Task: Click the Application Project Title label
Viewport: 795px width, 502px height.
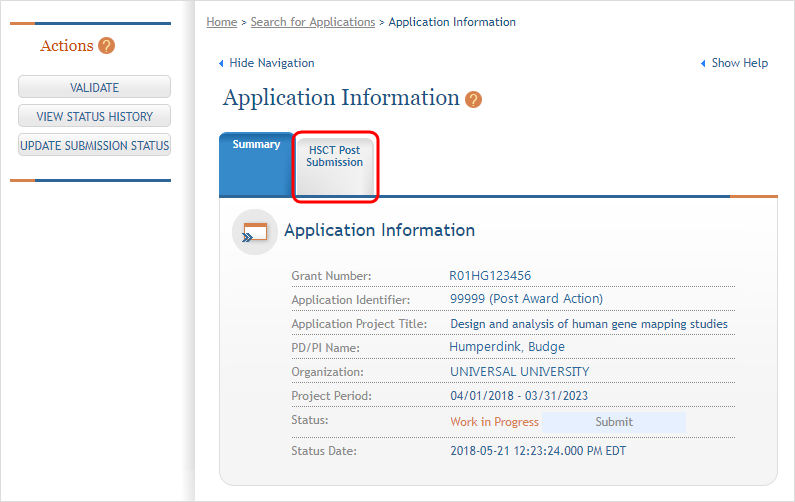Action: [359, 324]
